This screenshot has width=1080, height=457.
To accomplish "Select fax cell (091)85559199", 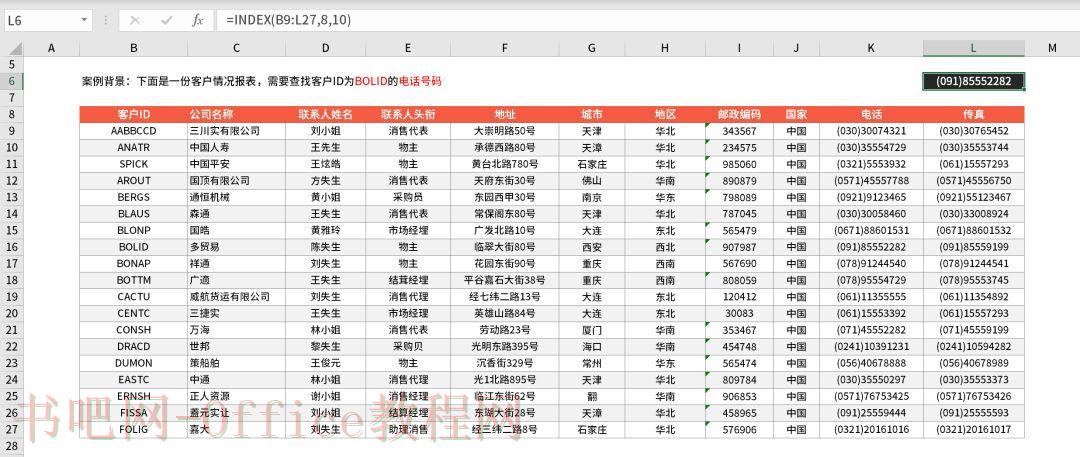I will click(x=973, y=247).
